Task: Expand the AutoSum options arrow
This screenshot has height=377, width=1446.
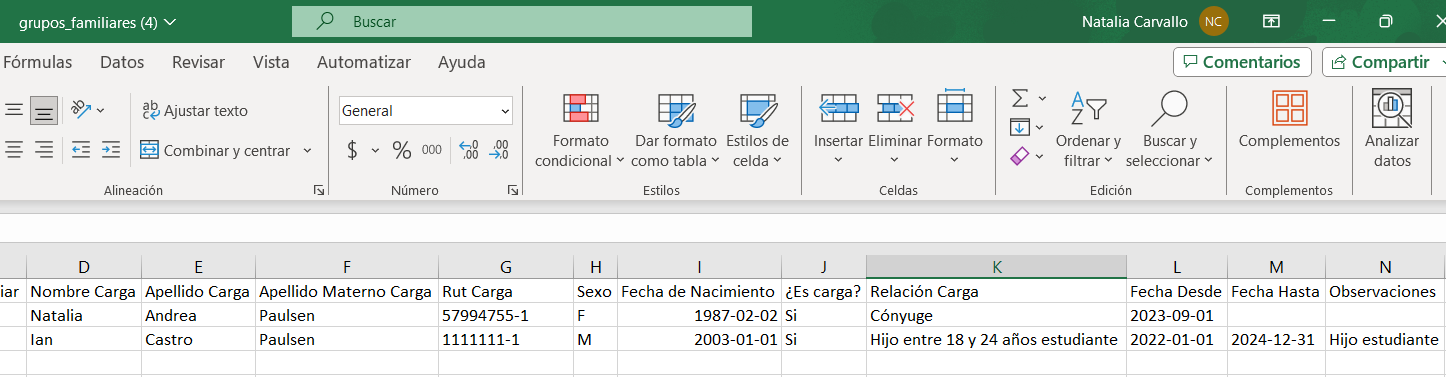Action: [1042, 98]
